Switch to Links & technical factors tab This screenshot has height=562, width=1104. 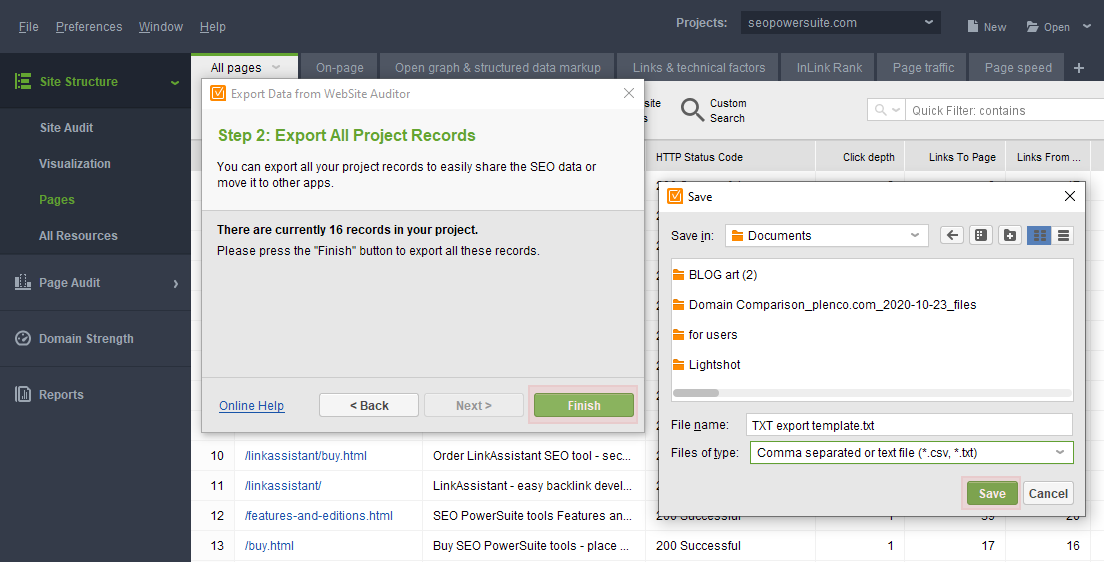click(698, 68)
